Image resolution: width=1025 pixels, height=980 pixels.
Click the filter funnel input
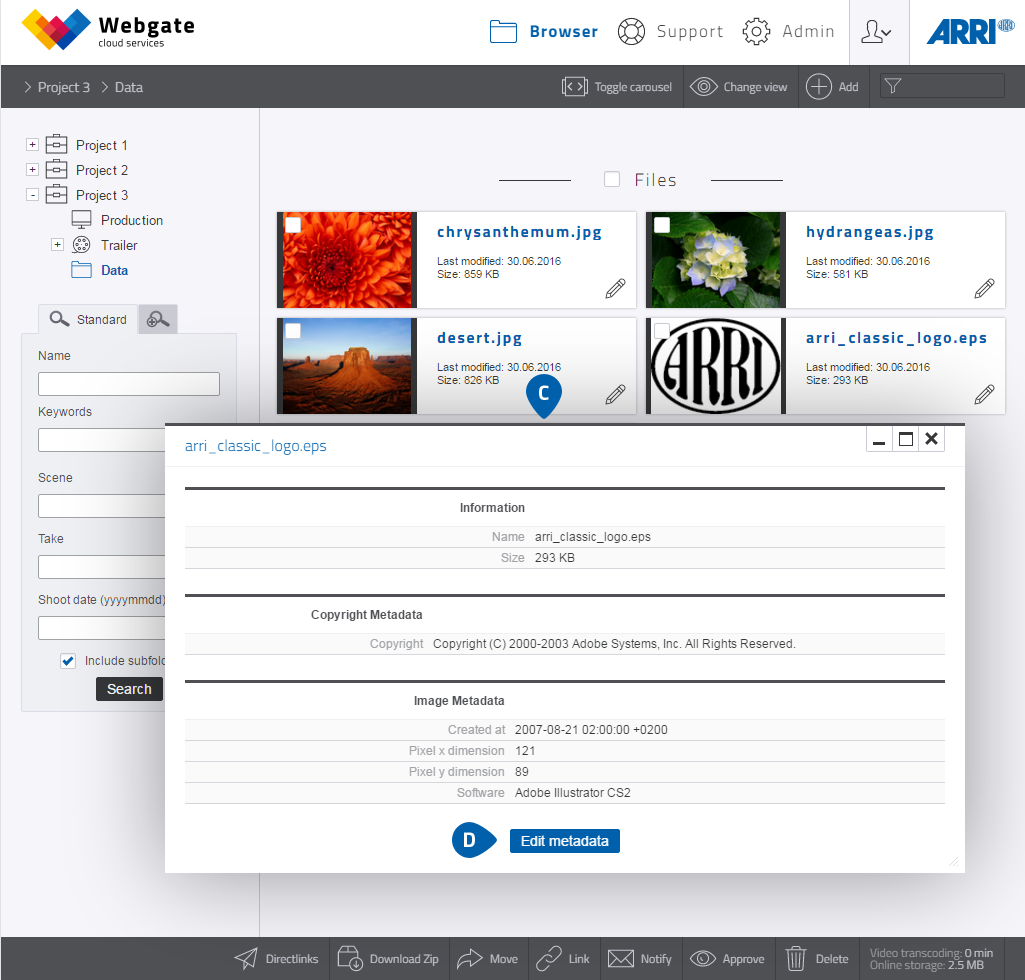(x=942, y=86)
